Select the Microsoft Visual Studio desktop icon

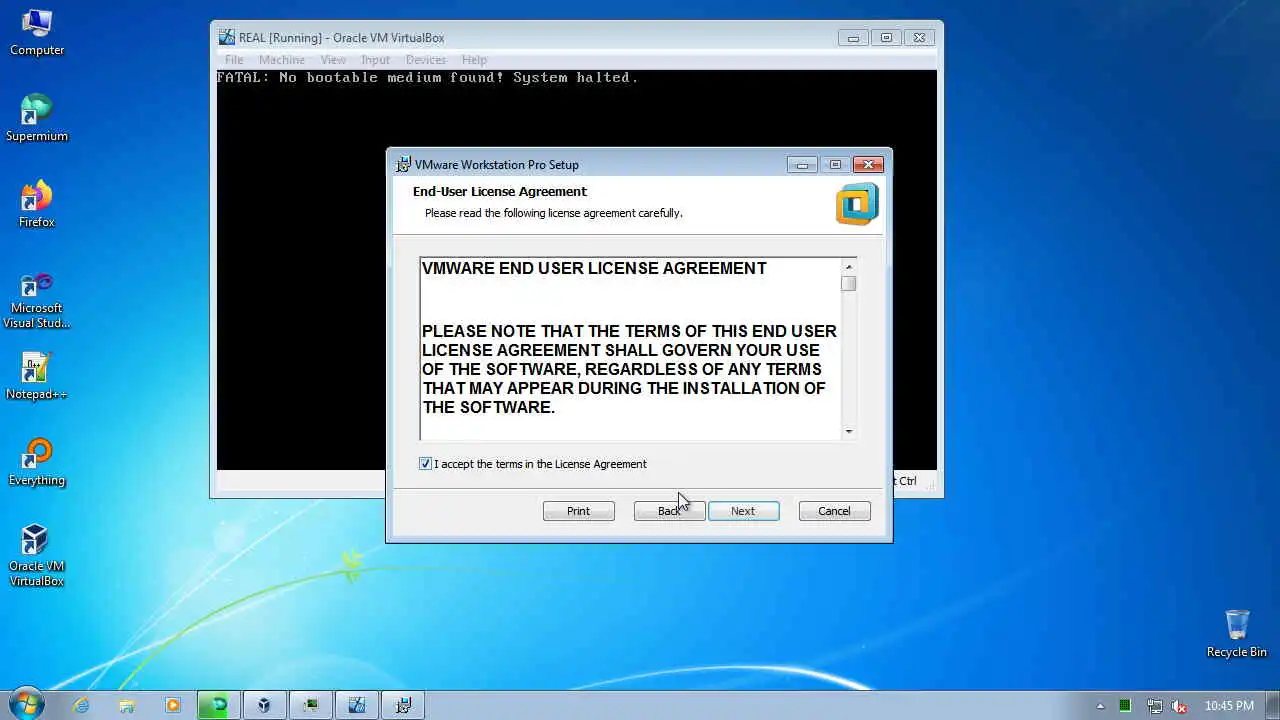point(37,299)
